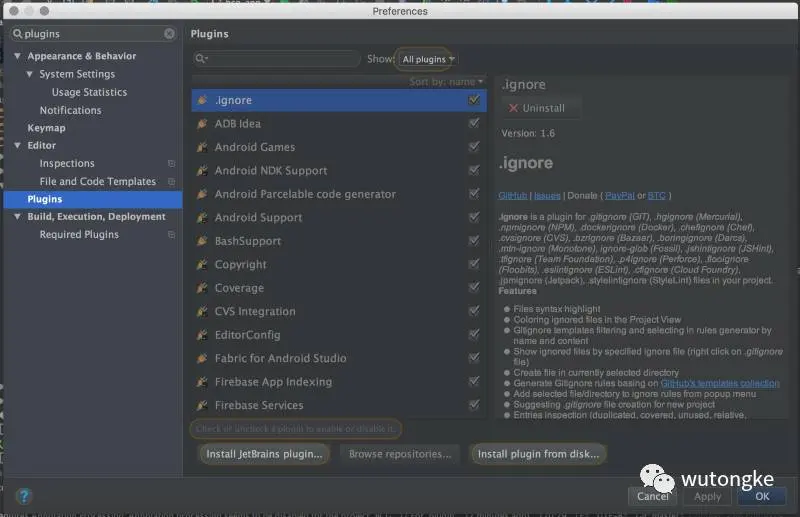
Task: Toggle Android Parcelable code generator checkbox
Action: (x=474, y=193)
